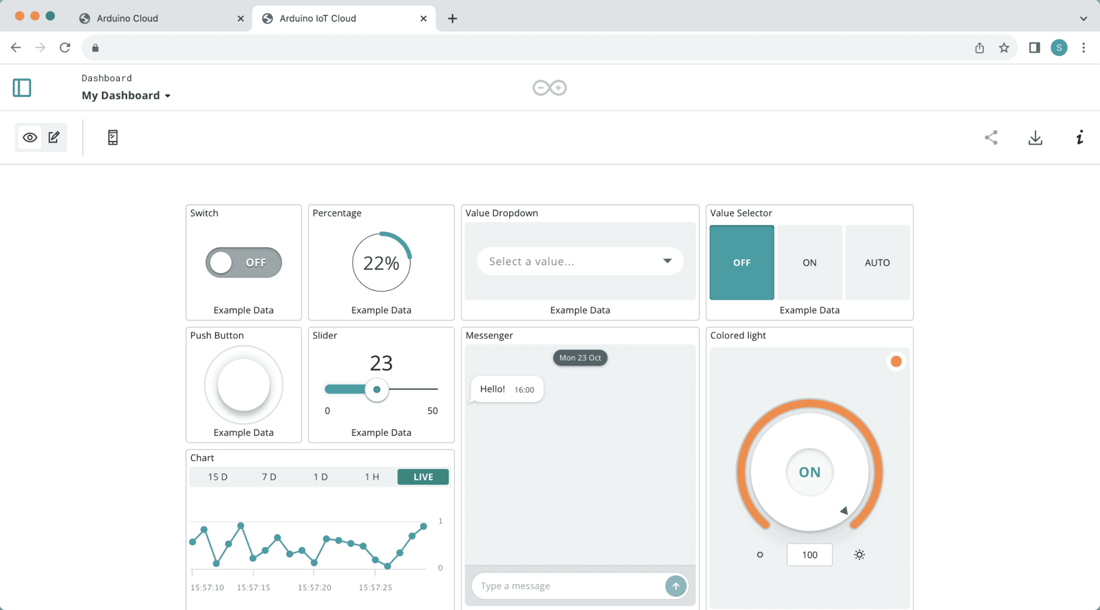
Task: Click the Mon 23 Oct date badge
Action: click(580, 358)
